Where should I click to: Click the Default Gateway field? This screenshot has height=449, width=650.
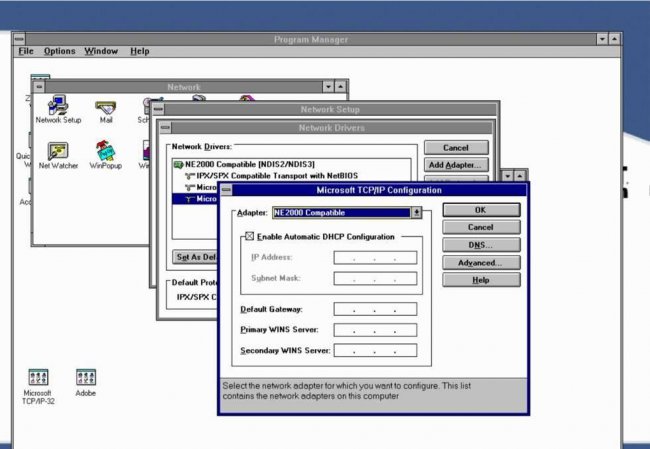[375, 309]
